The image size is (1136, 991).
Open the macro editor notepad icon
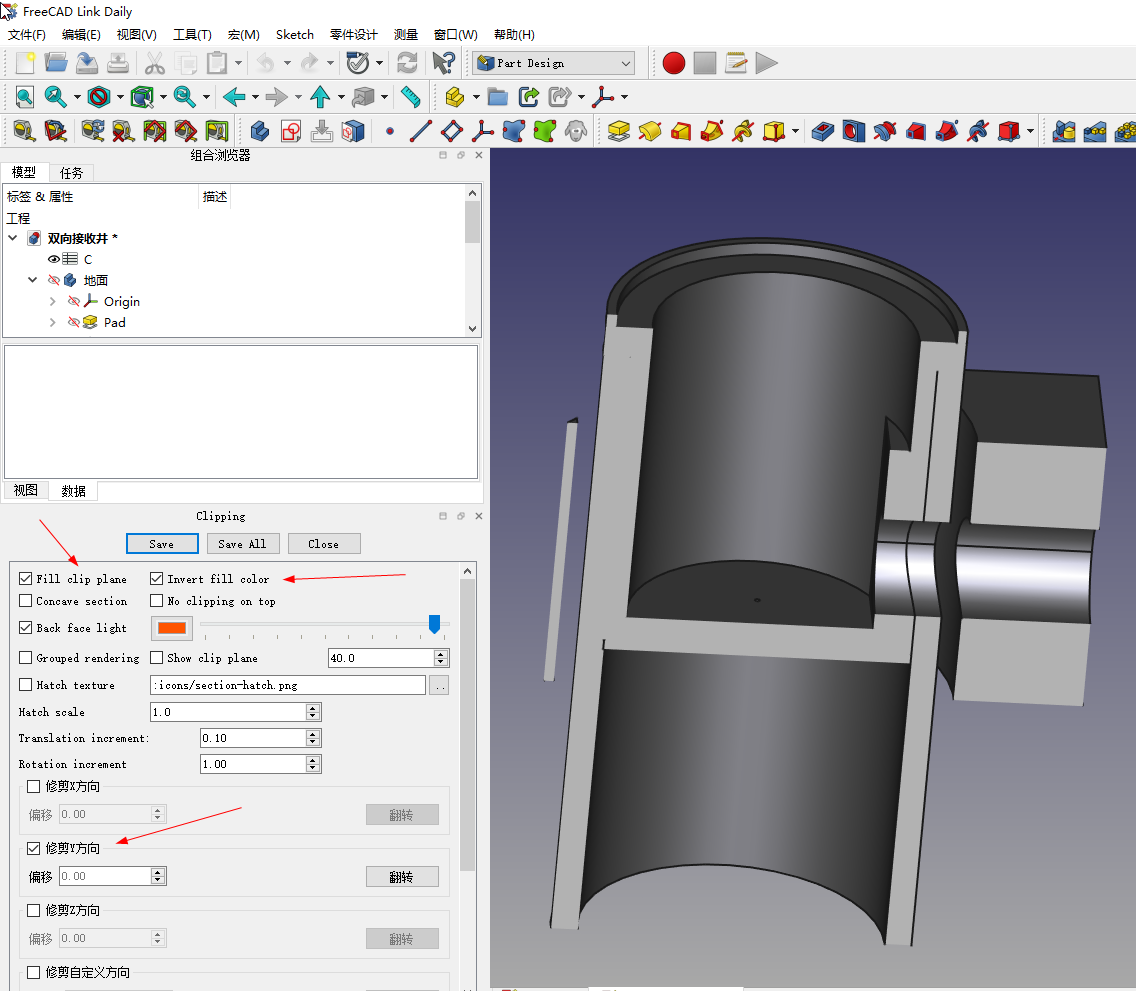[x=736, y=63]
